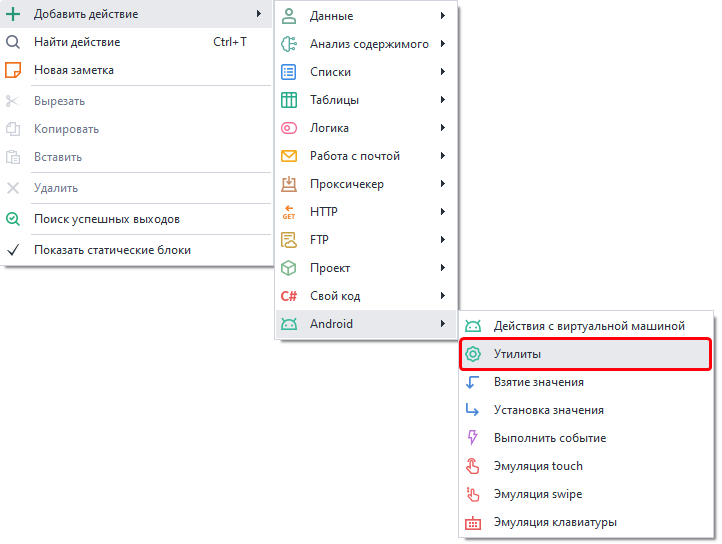The image size is (722, 544).
Task: Click the HTTP GET icon
Action: [x=289, y=212]
